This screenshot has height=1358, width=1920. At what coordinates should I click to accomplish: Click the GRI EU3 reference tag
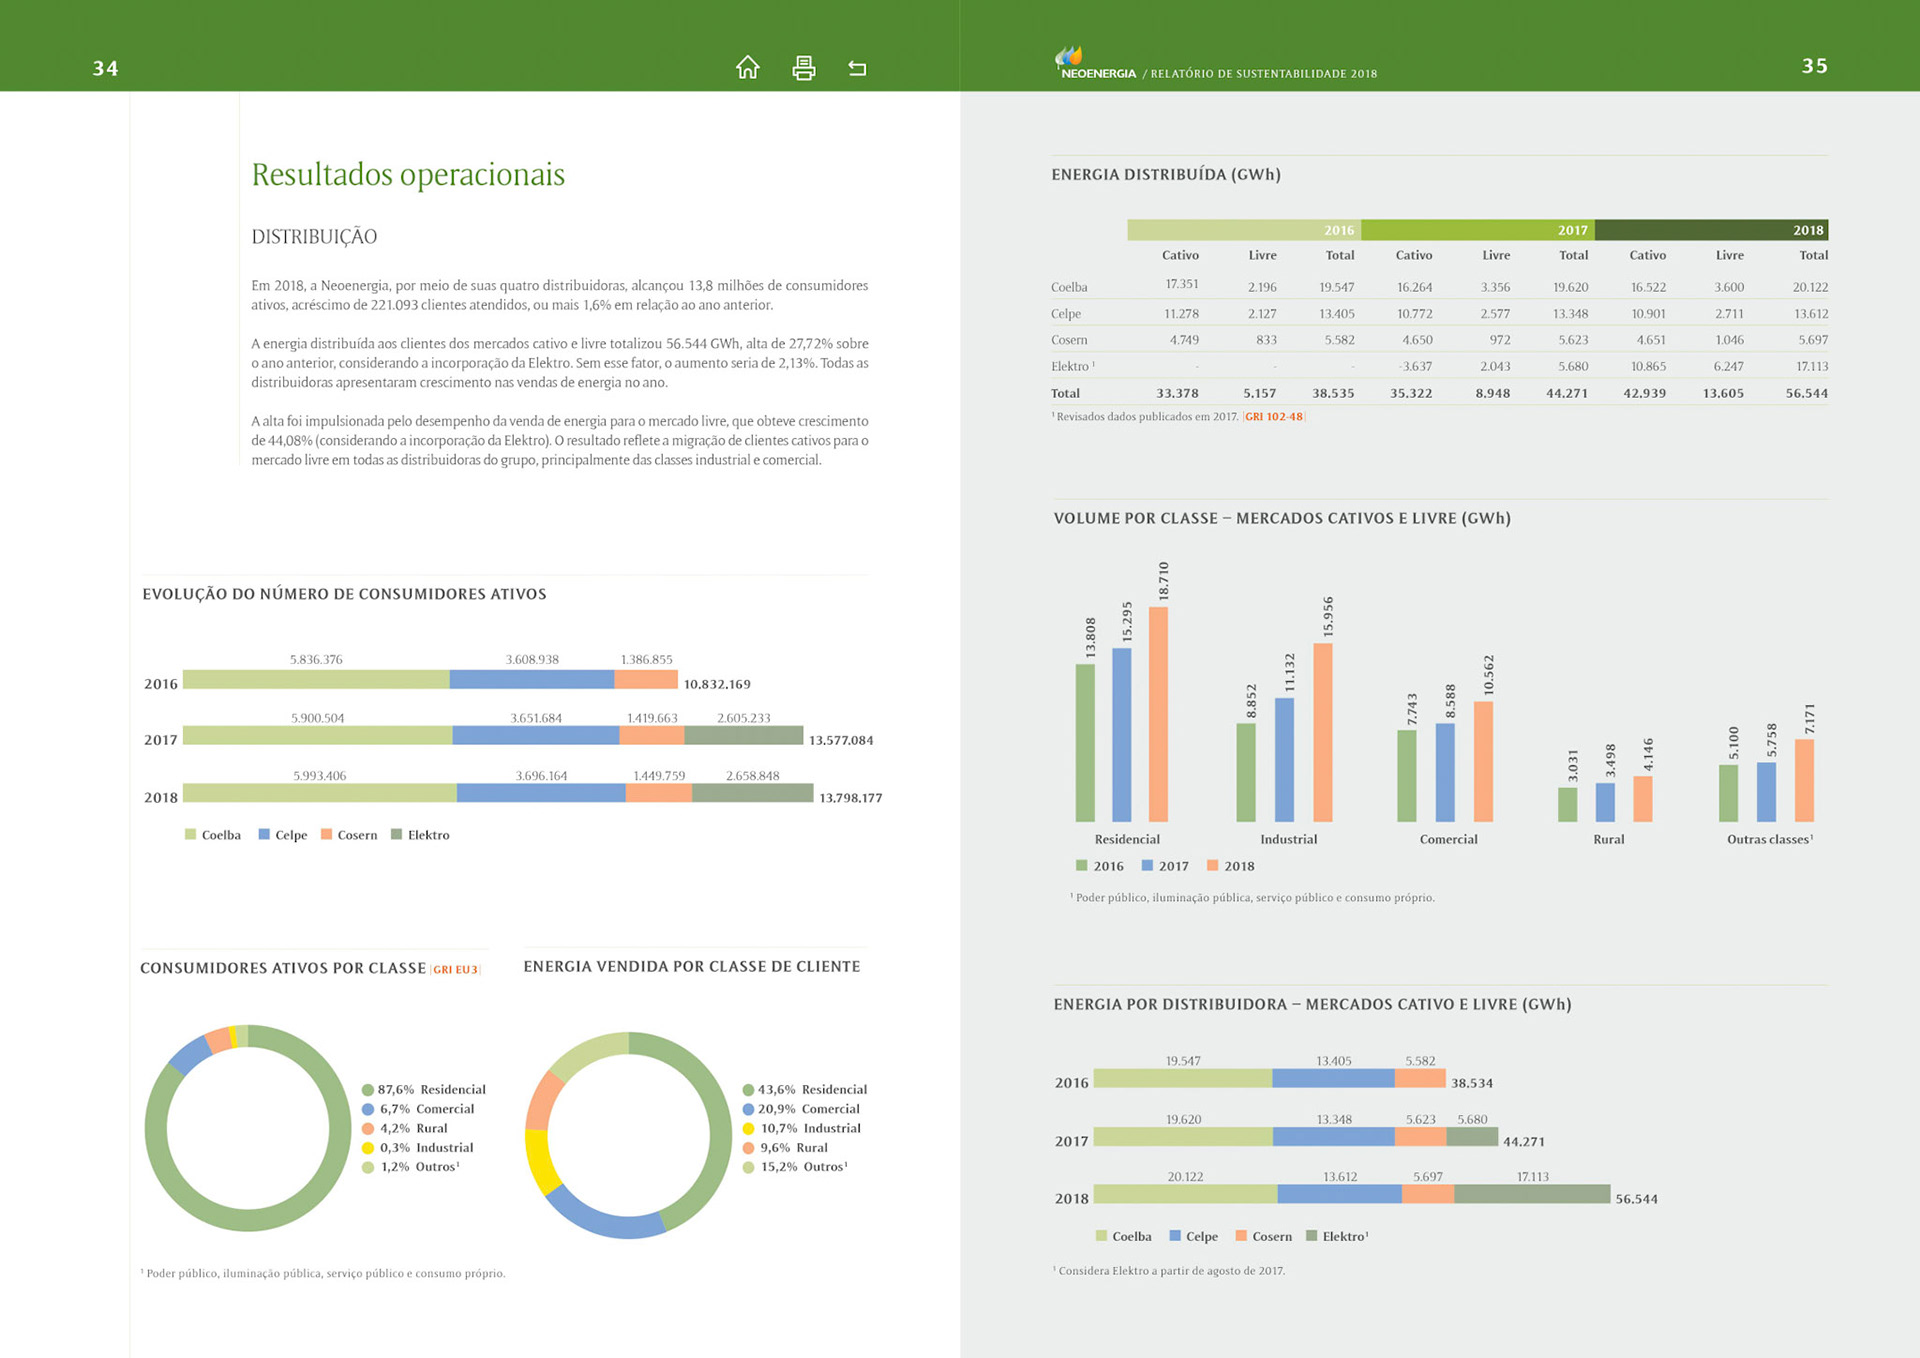click(x=455, y=969)
